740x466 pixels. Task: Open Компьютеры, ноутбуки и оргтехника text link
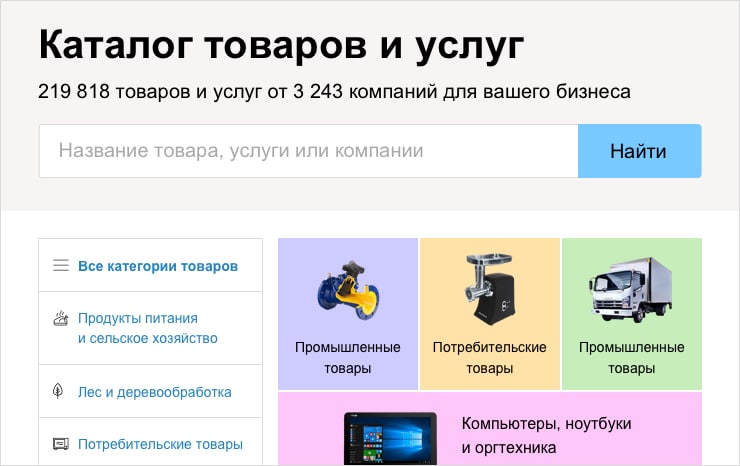click(x=546, y=435)
